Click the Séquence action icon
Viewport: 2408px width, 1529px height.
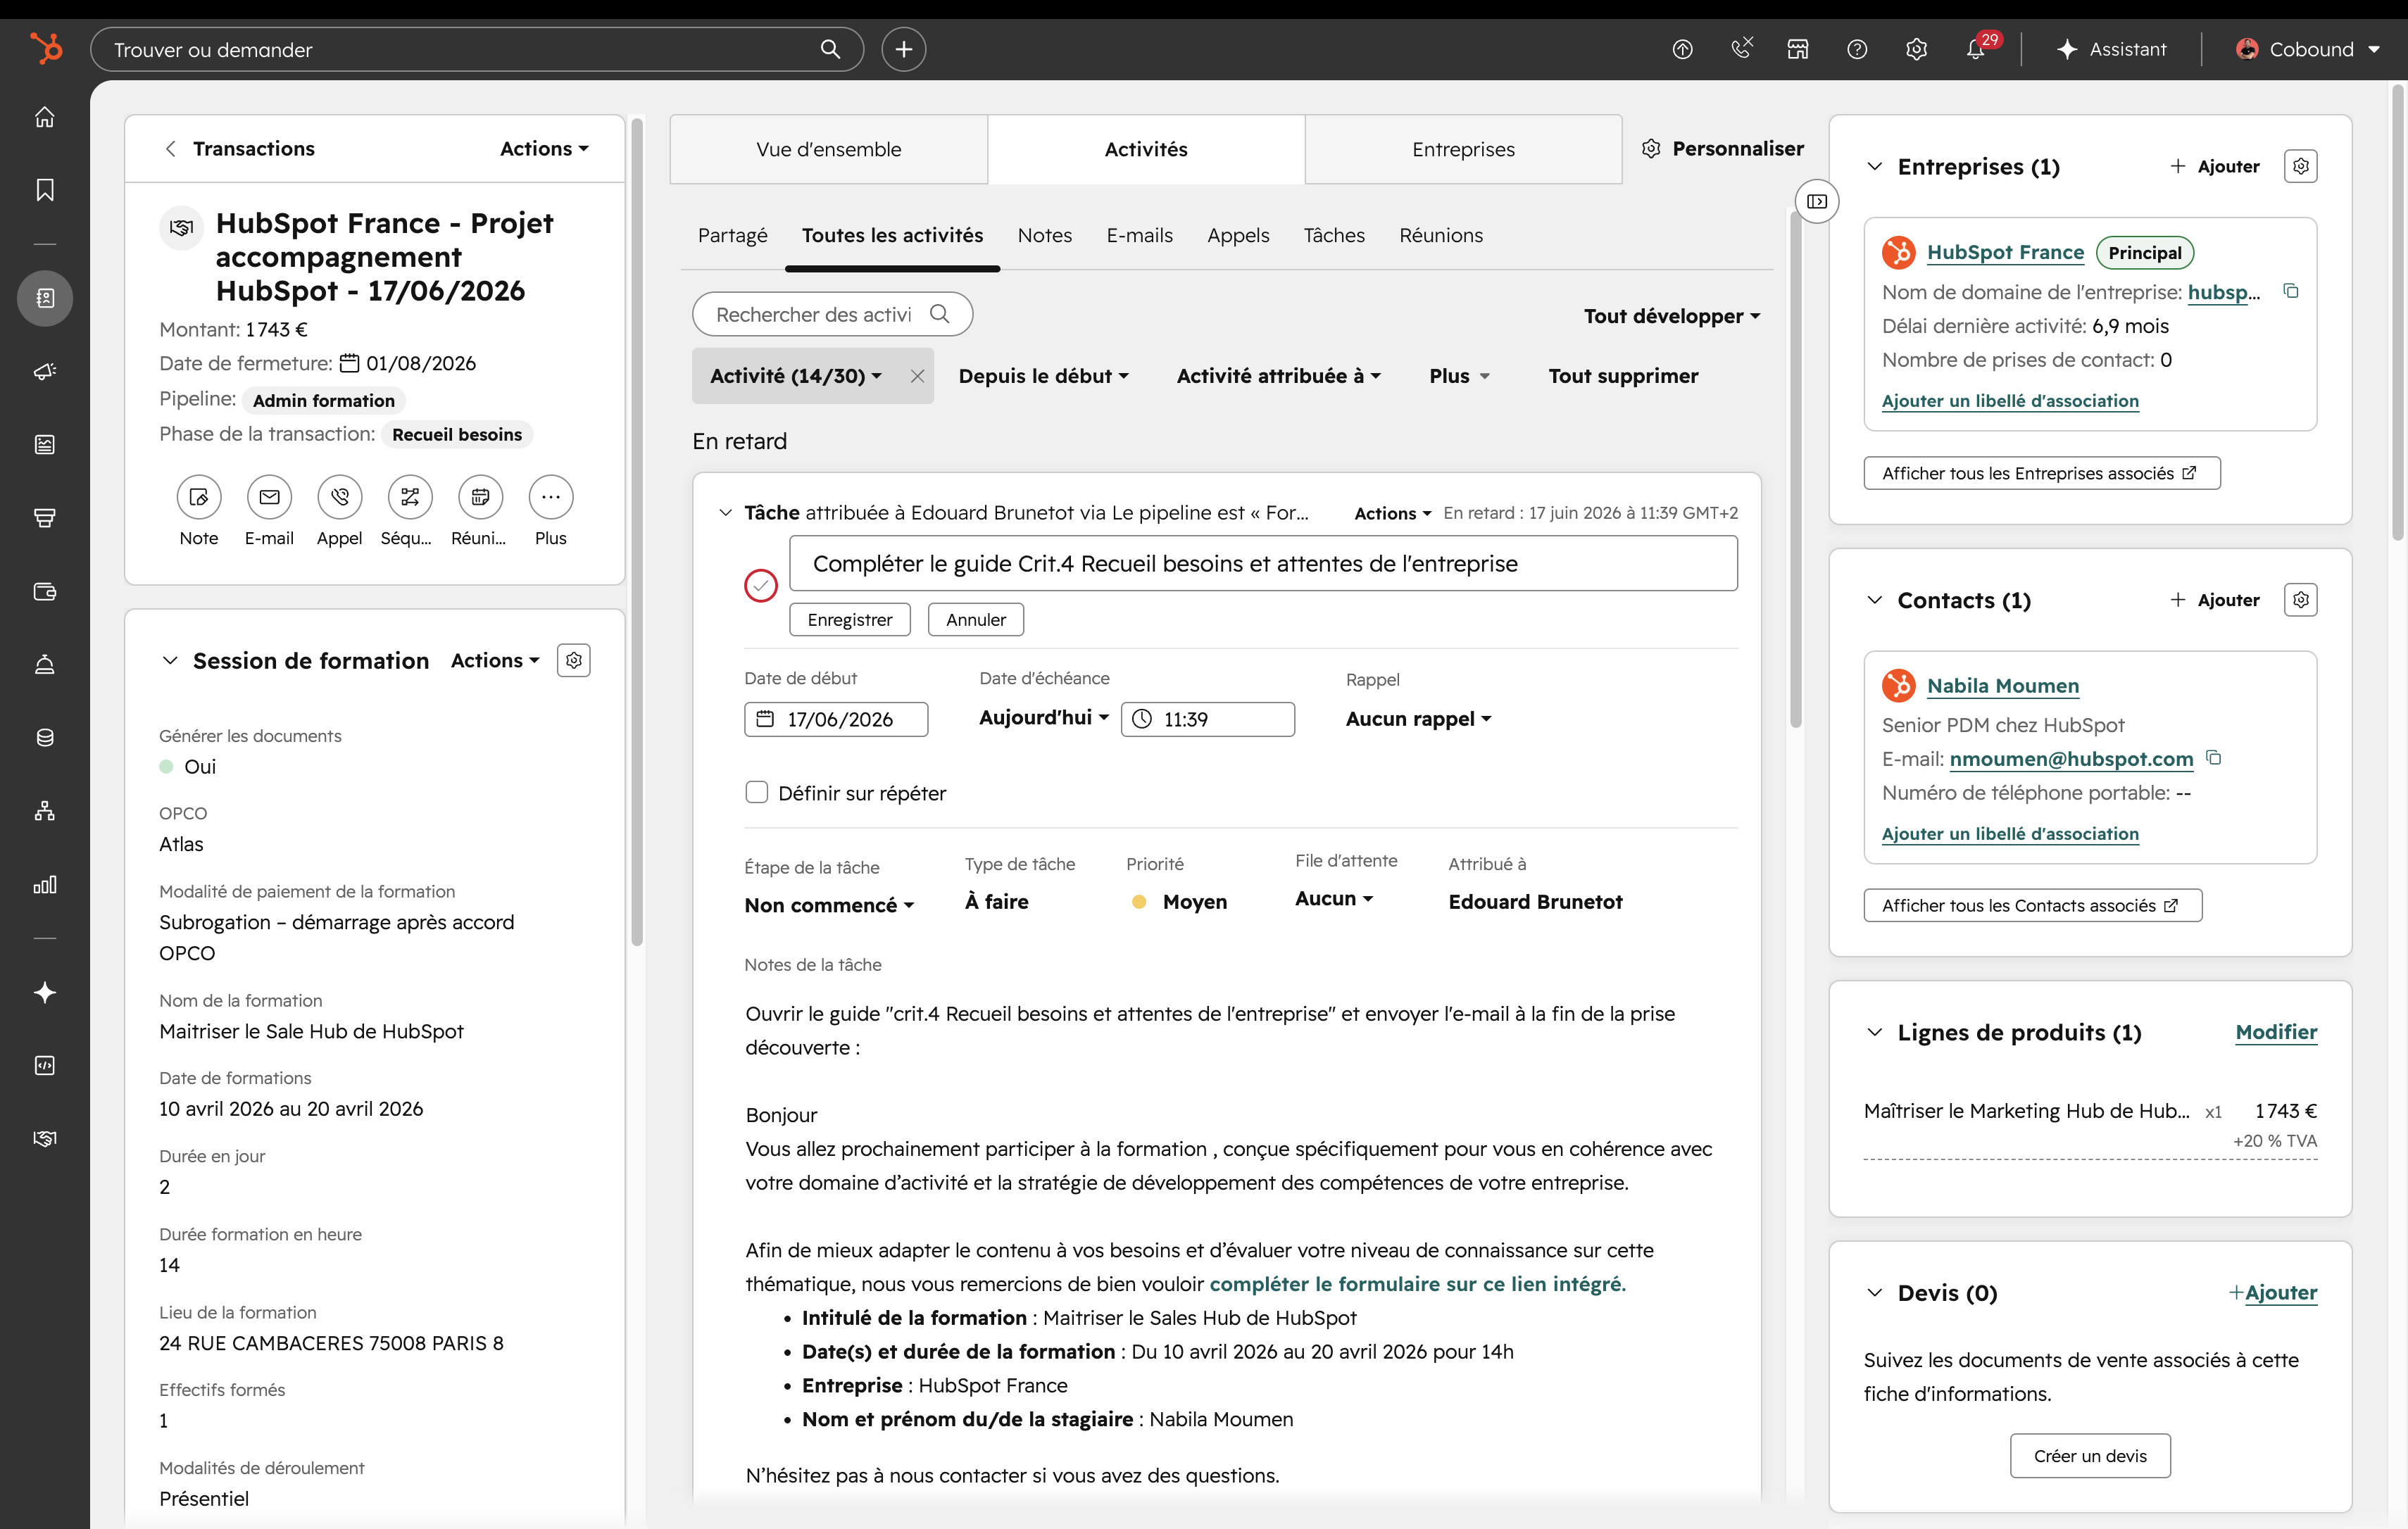tap(410, 497)
